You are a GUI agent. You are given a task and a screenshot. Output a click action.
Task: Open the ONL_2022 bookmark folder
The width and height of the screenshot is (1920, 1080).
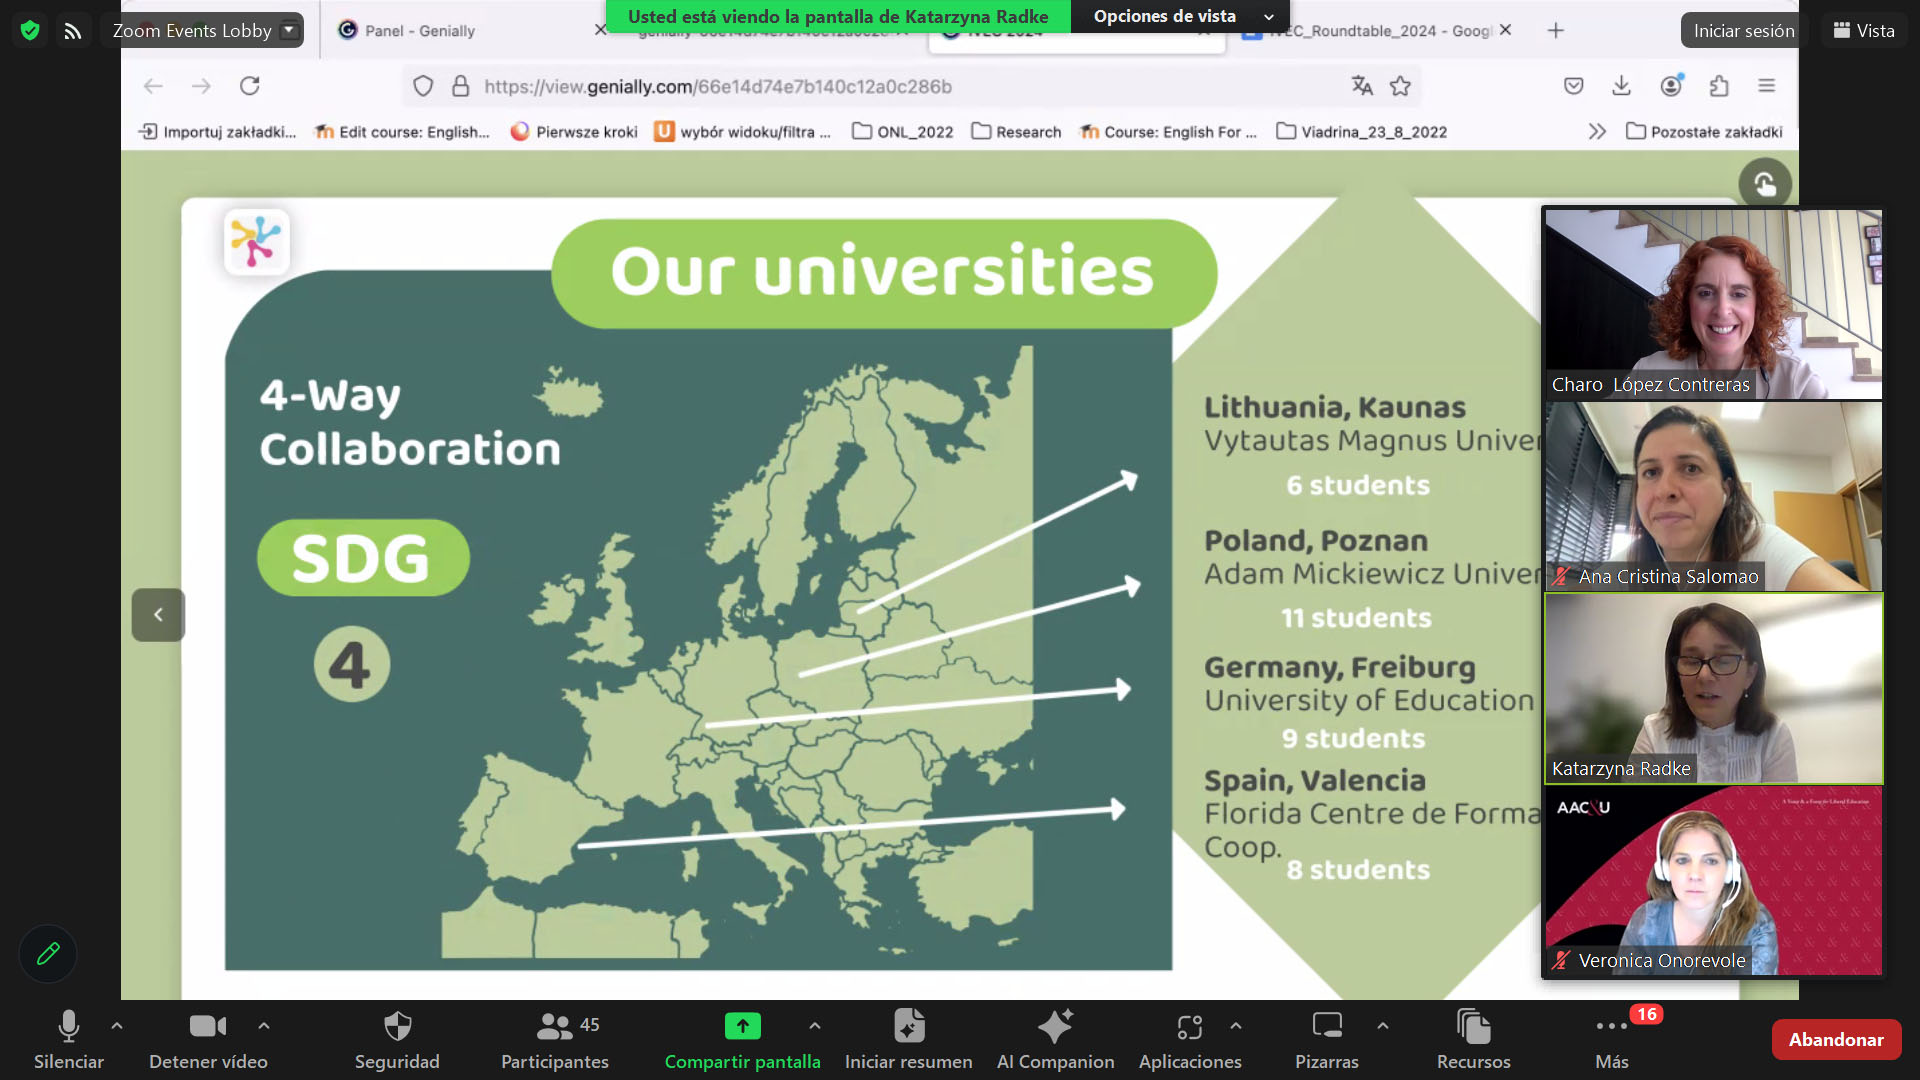click(902, 131)
